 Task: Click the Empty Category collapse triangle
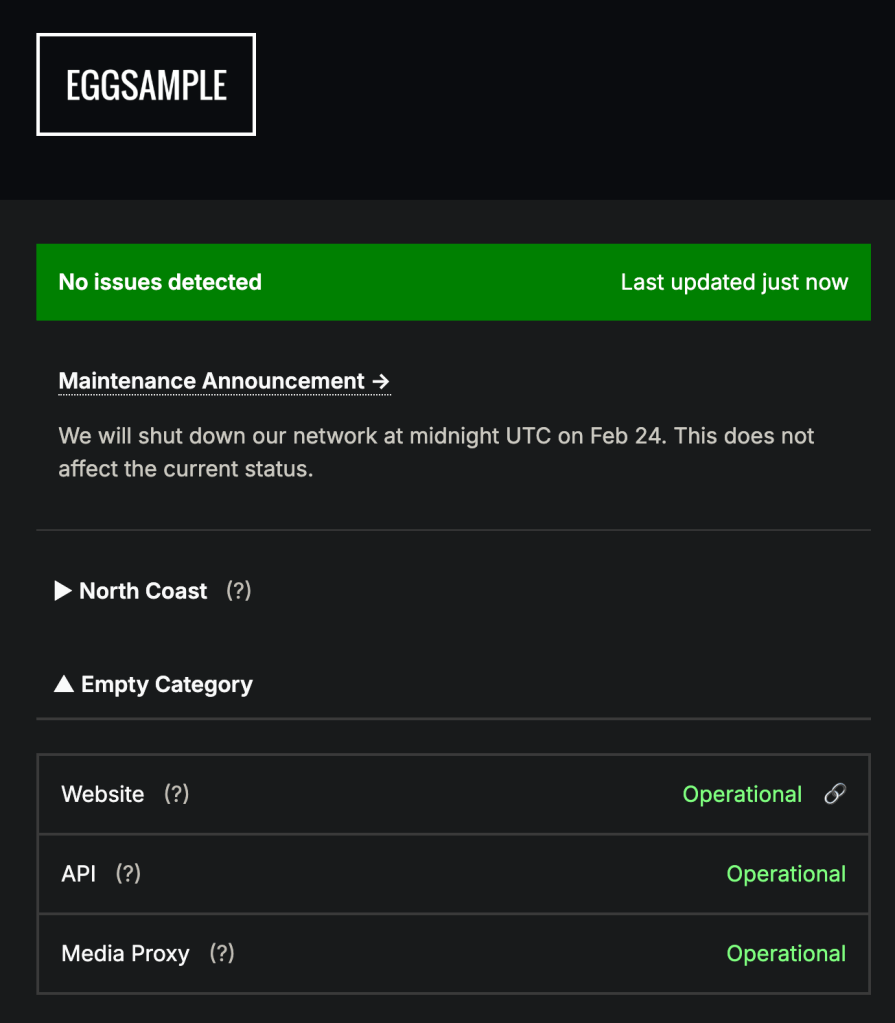pos(64,685)
